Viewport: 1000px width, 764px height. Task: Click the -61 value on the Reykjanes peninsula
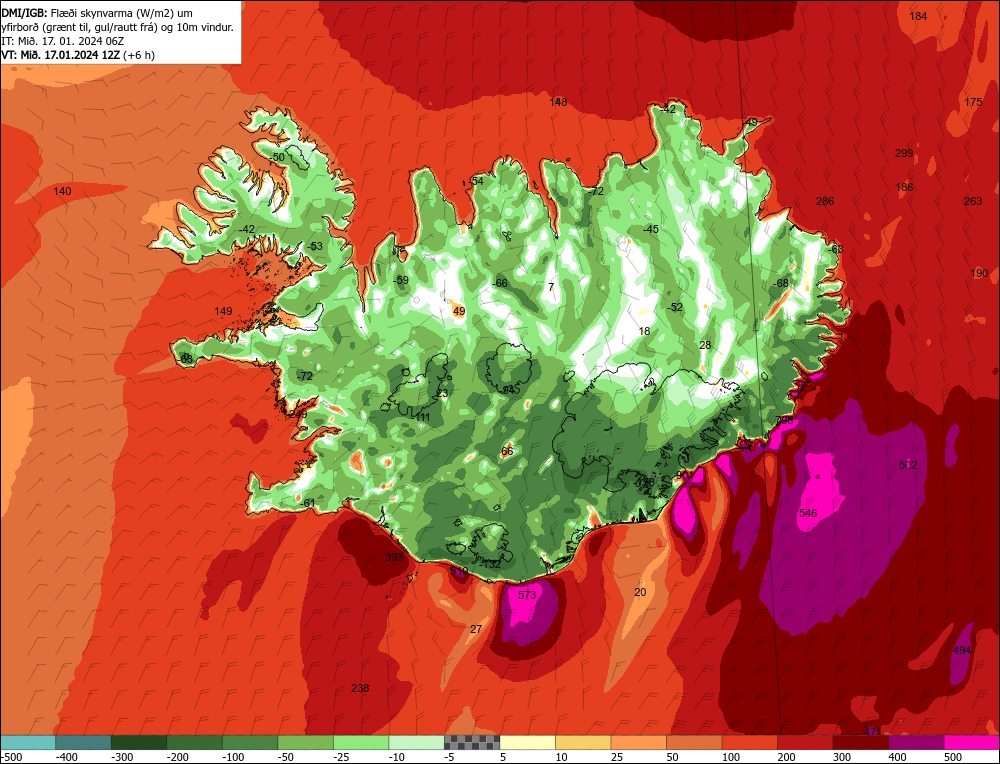(x=307, y=503)
